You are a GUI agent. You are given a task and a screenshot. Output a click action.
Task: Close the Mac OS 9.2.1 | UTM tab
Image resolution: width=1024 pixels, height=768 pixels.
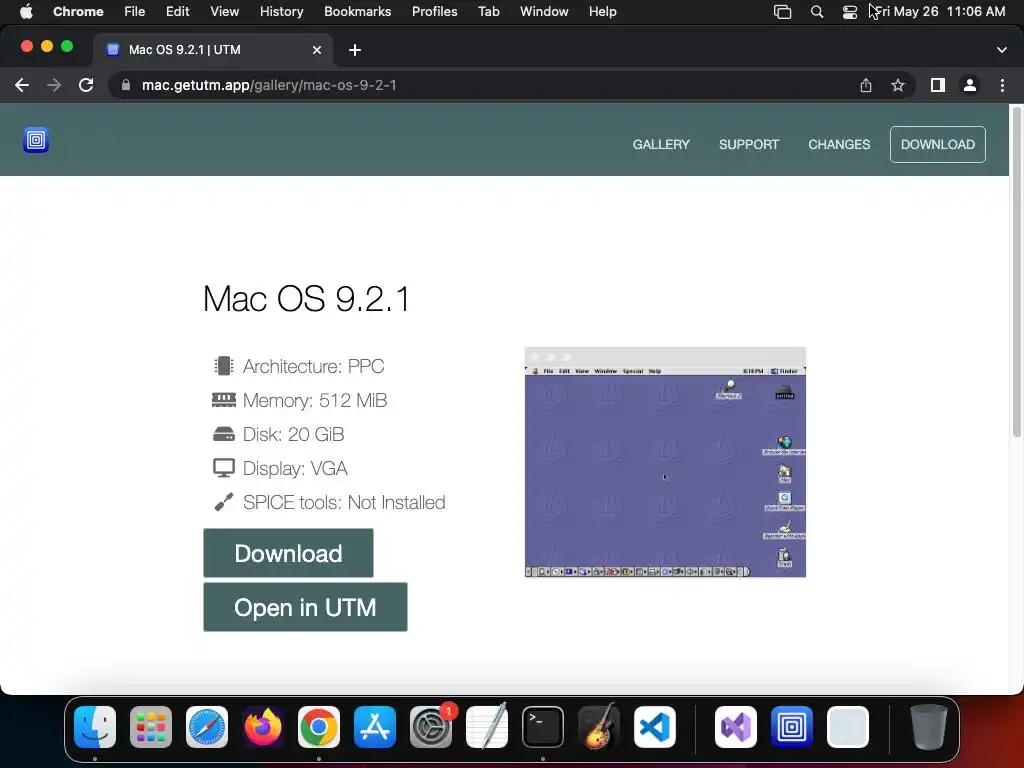(x=317, y=50)
